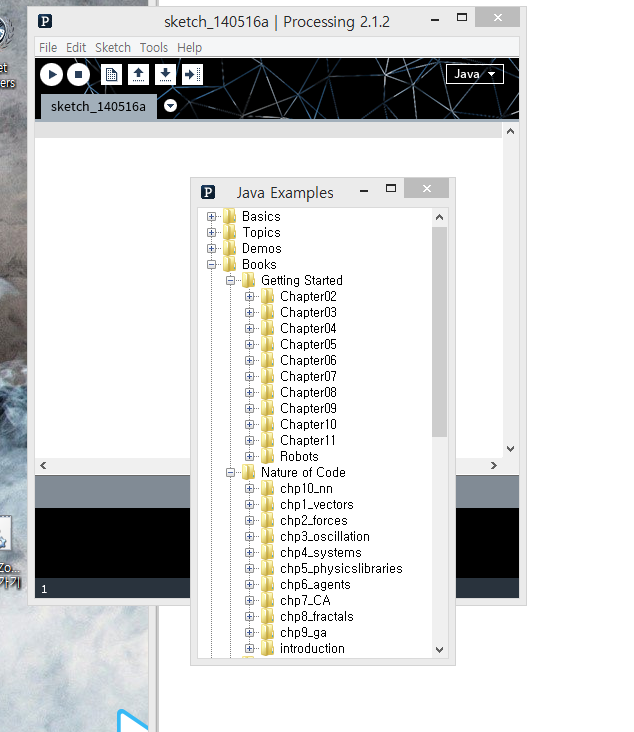Expand the chp1_vectors node
Viewport: 634px width, 732px height.
click(250, 505)
